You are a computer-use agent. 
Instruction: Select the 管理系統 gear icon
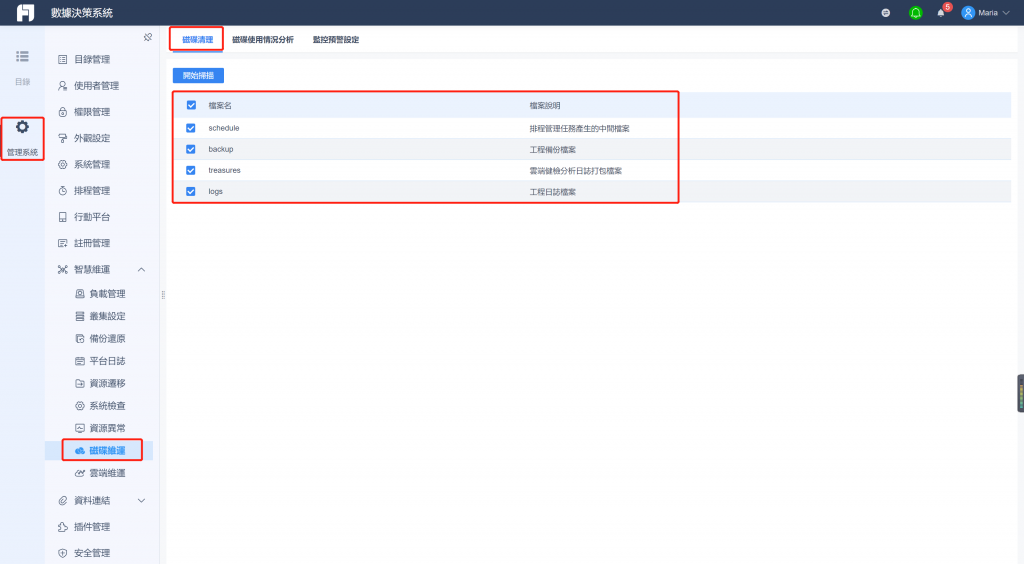point(22,127)
